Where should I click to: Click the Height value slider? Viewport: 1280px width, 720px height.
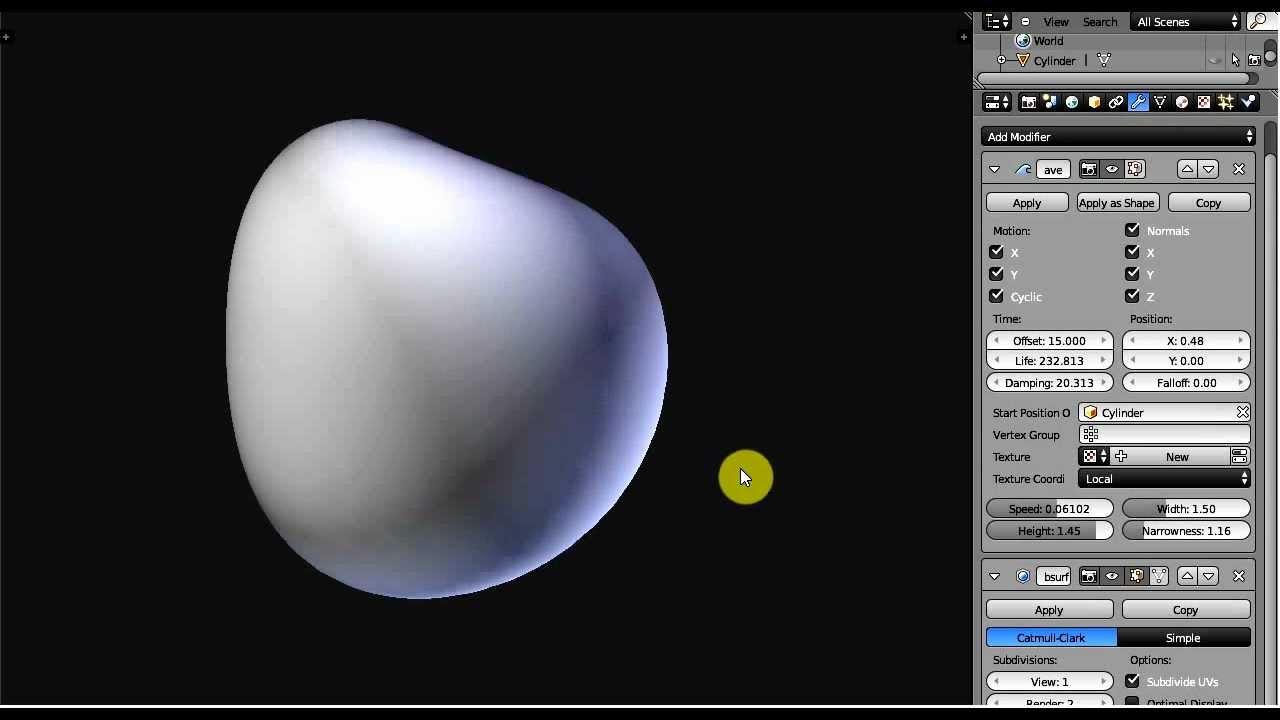coord(1049,531)
